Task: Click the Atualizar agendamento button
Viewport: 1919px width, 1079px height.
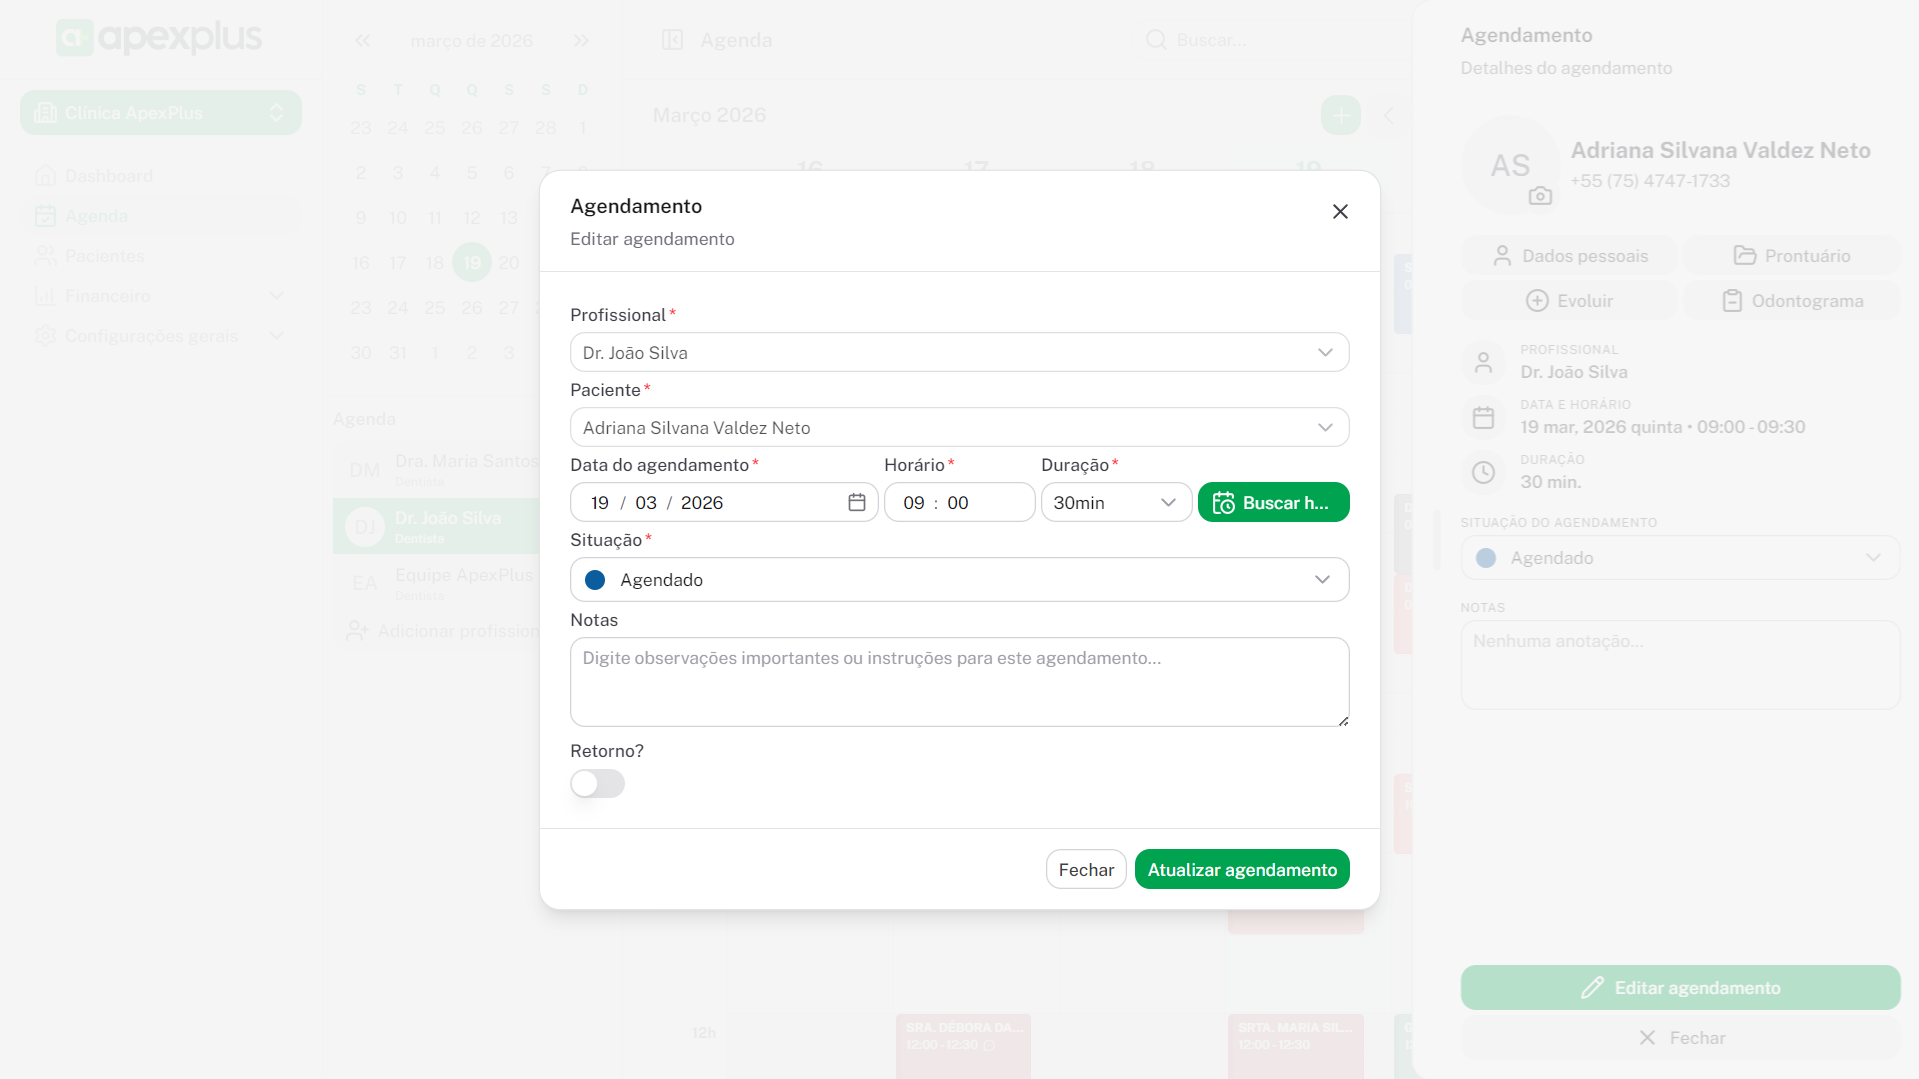Action: pos(1241,870)
